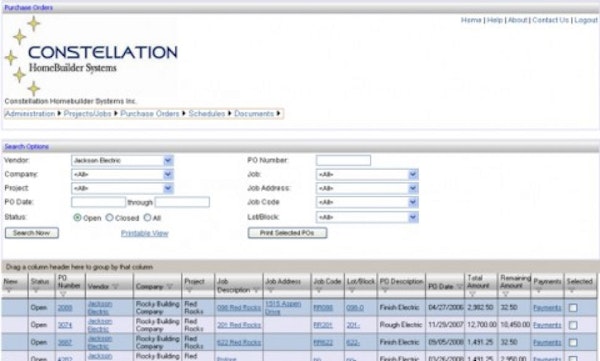Click the filter icon under Selected column
The image size is (600, 361).
tap(572, 291)
